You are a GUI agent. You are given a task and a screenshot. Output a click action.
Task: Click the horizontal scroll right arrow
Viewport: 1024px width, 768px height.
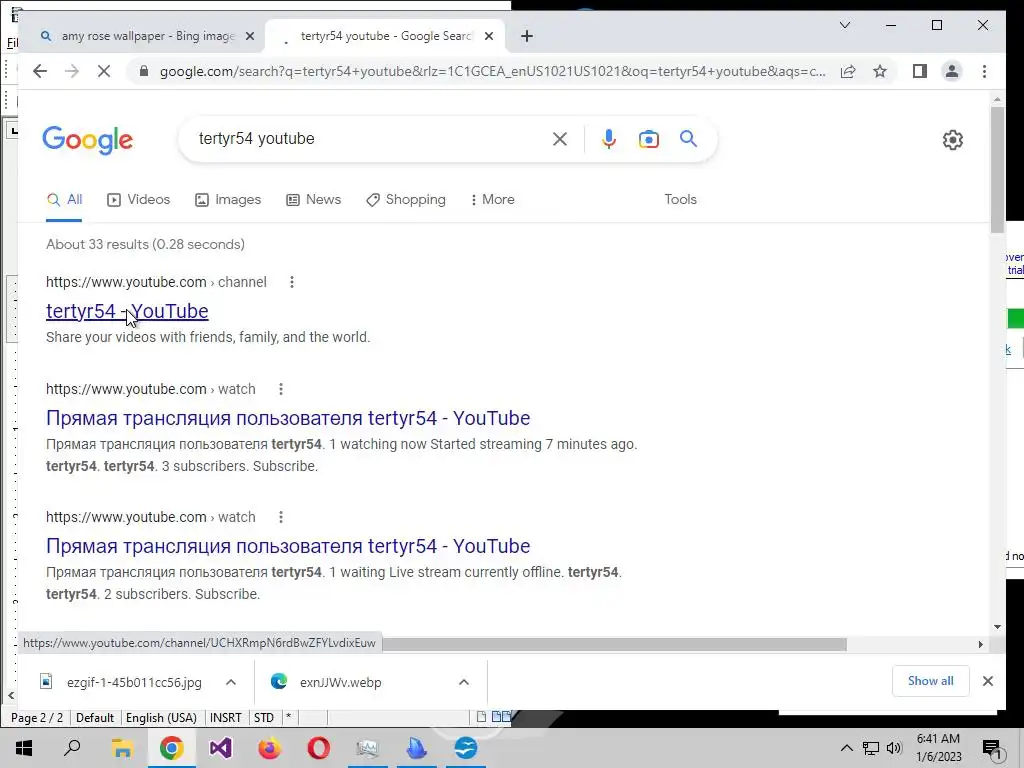[x=980, y=645]
